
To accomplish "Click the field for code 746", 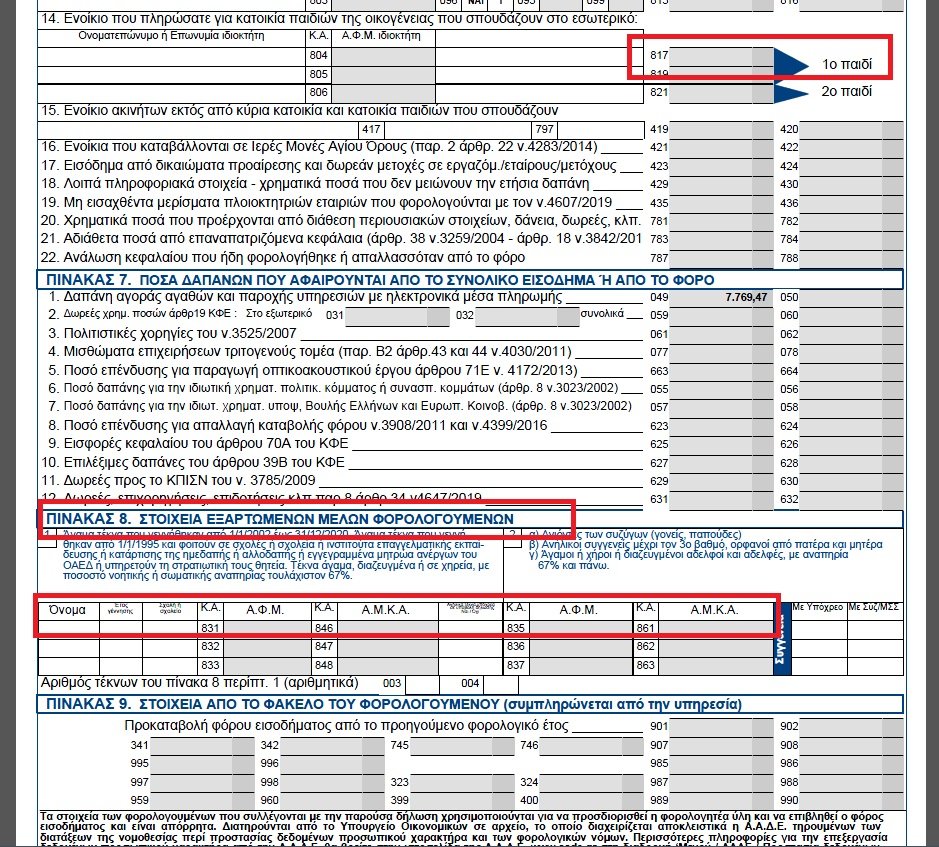I will [592, 746].
